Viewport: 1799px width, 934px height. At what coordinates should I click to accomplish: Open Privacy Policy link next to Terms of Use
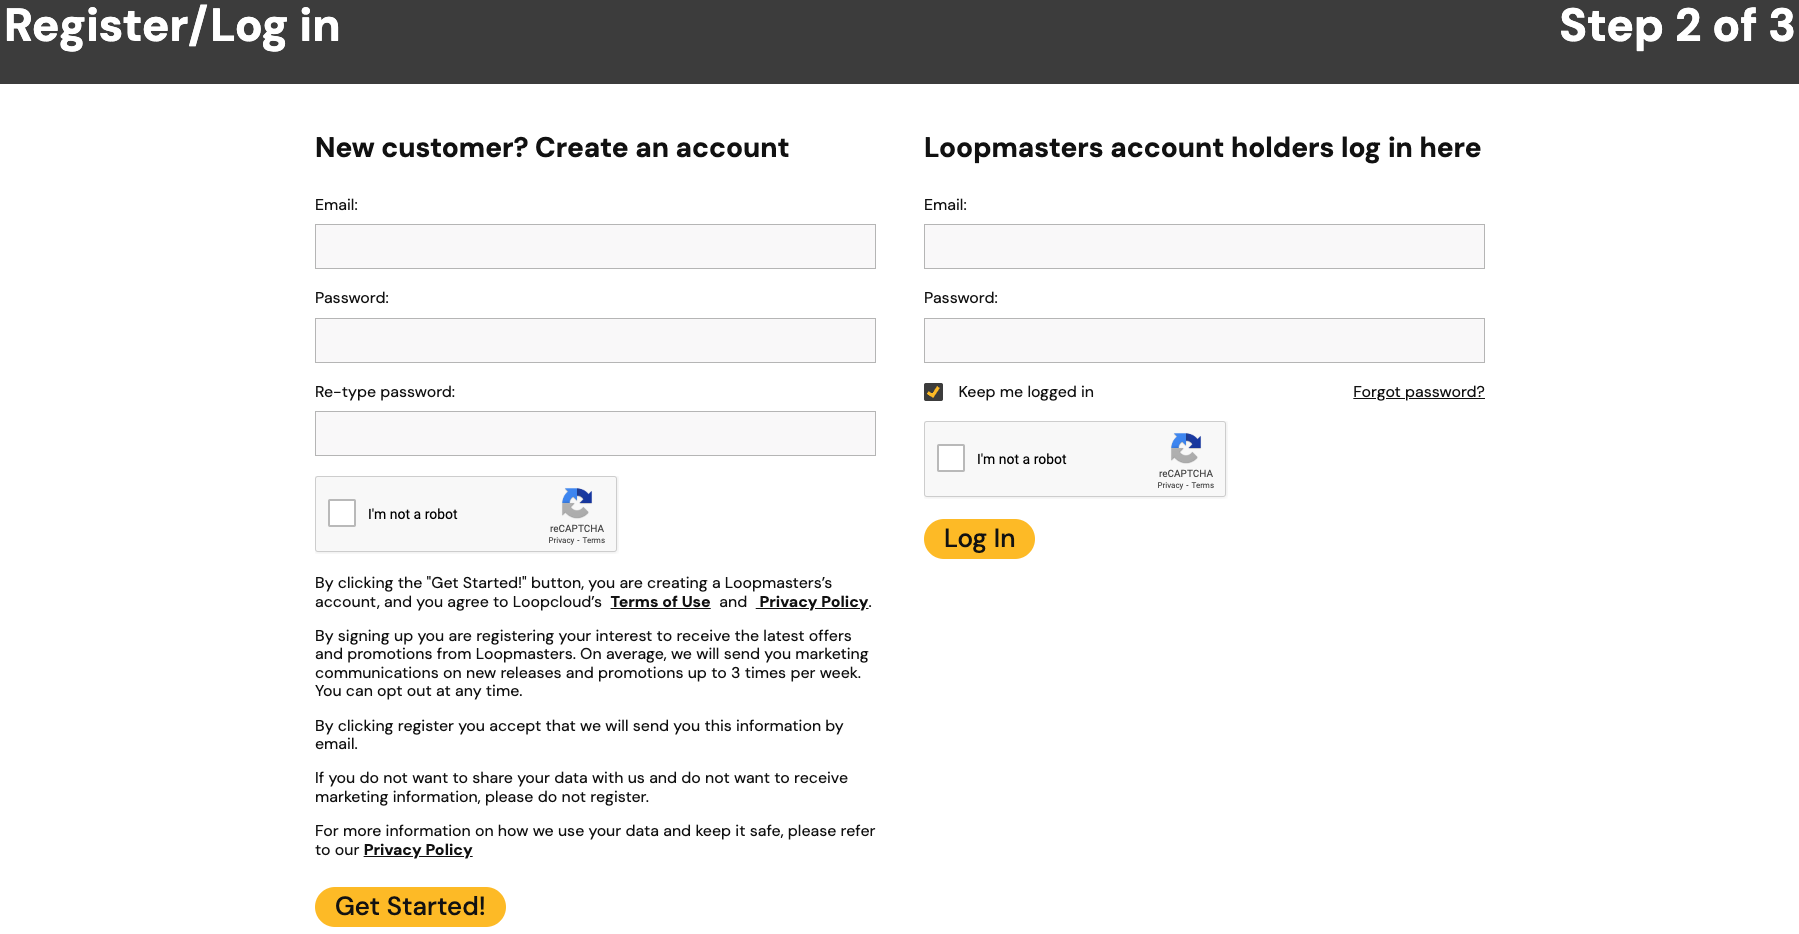click(x=813, y=602)
